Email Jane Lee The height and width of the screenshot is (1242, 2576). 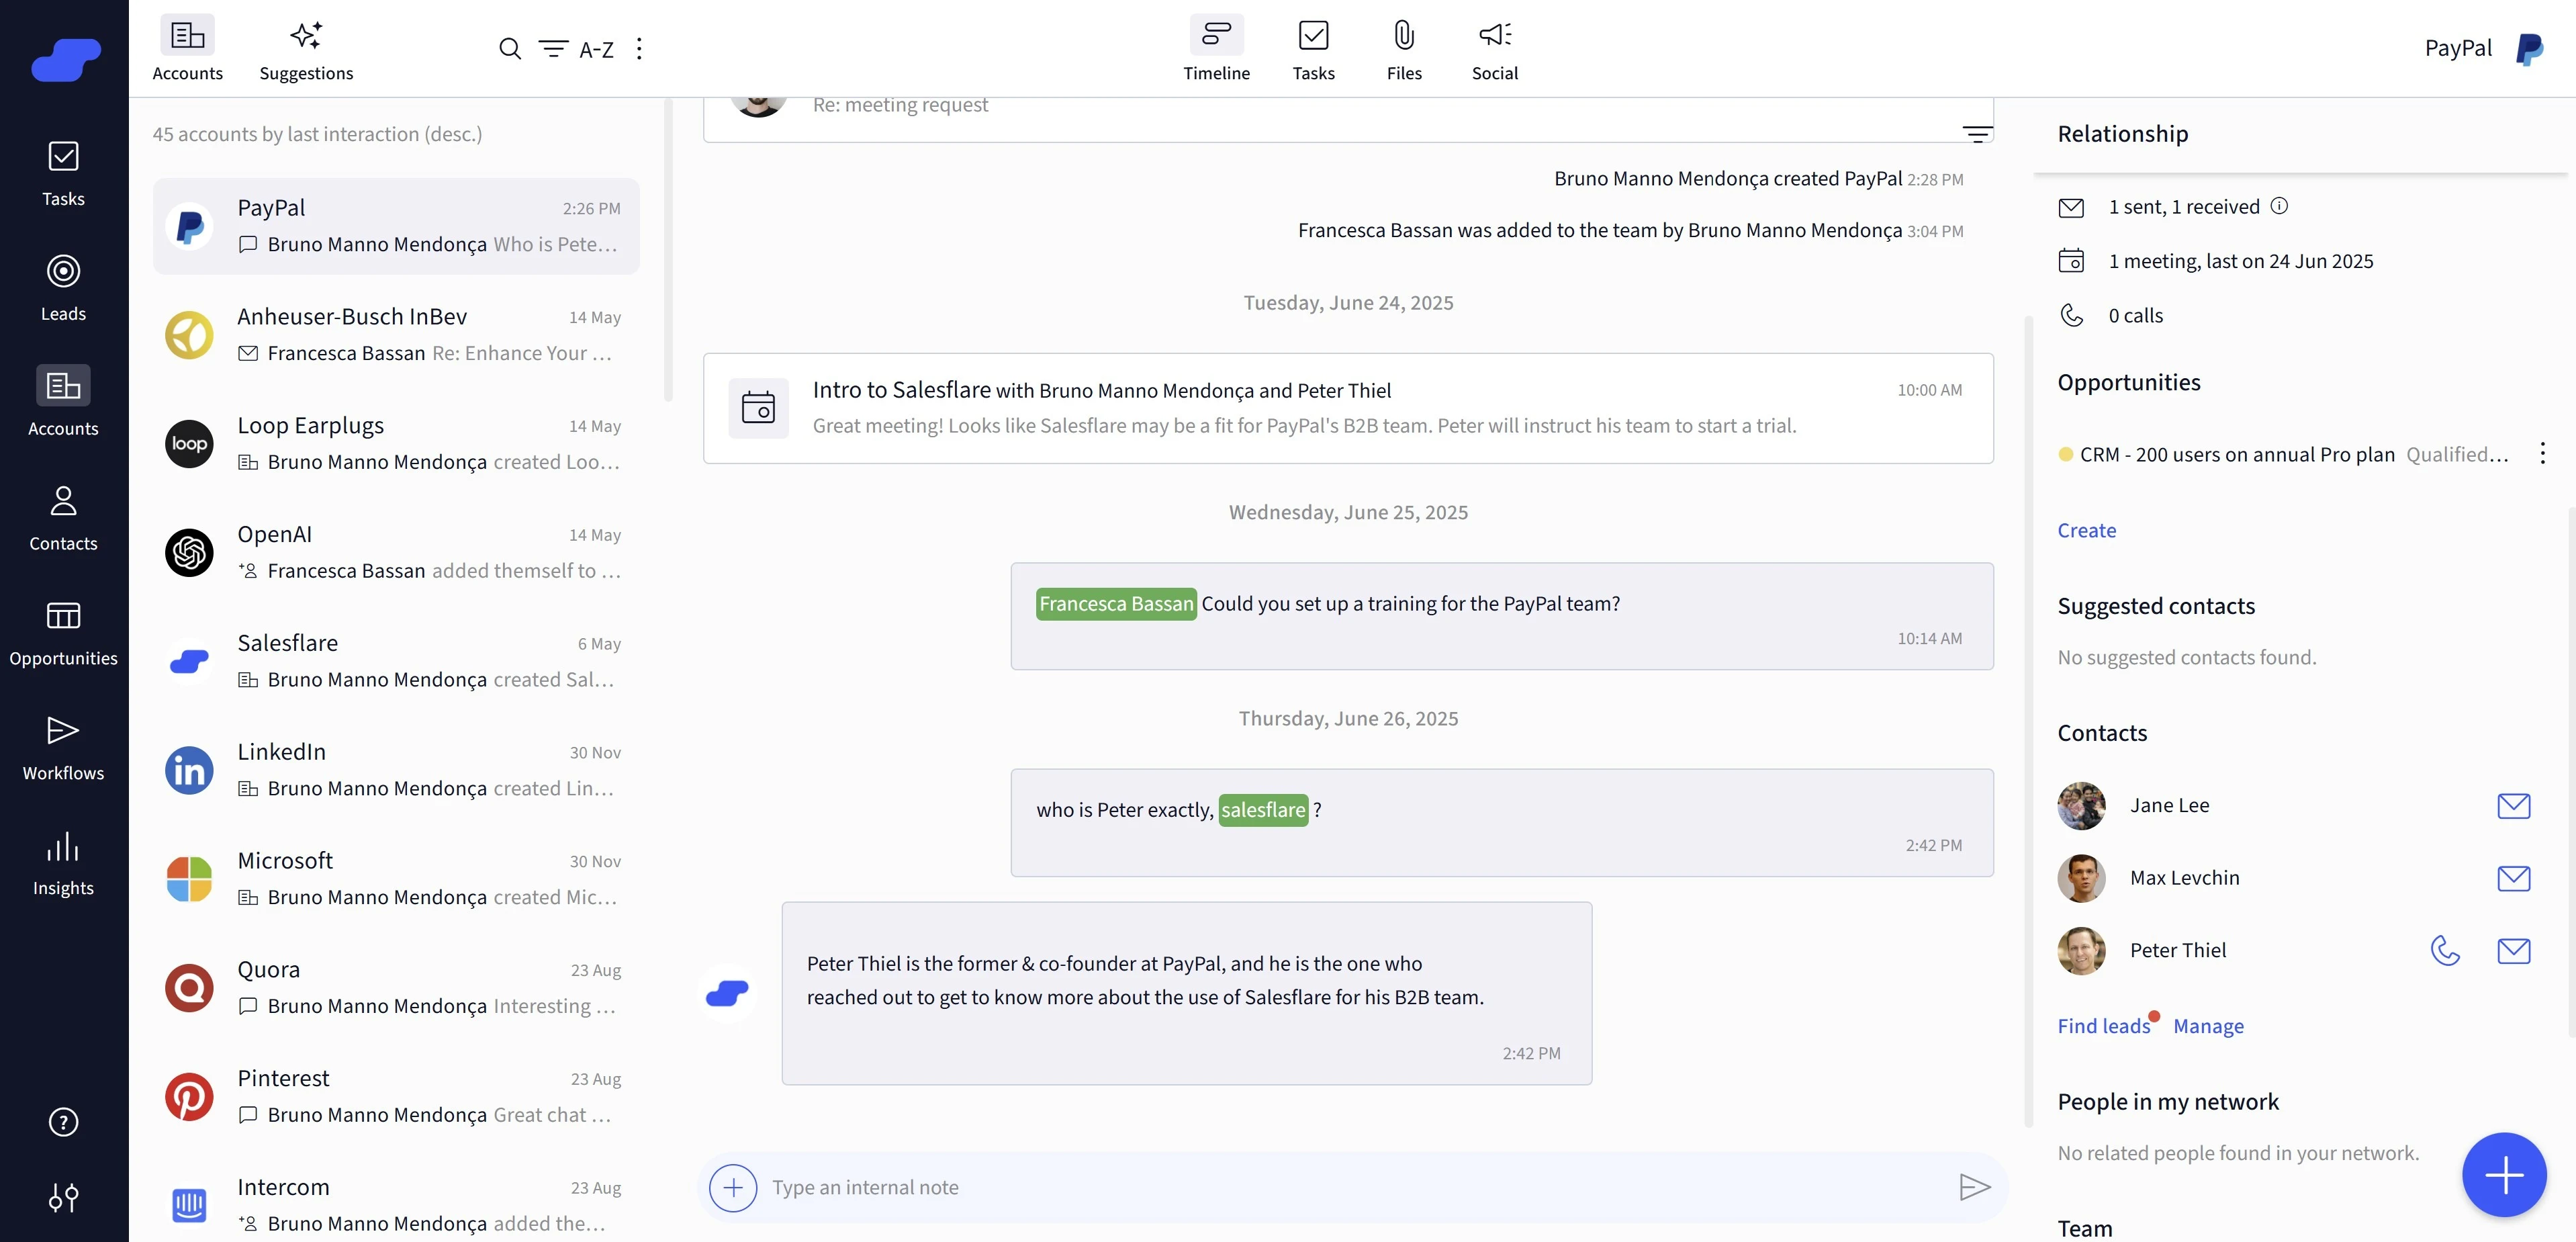click(2513, 806)
